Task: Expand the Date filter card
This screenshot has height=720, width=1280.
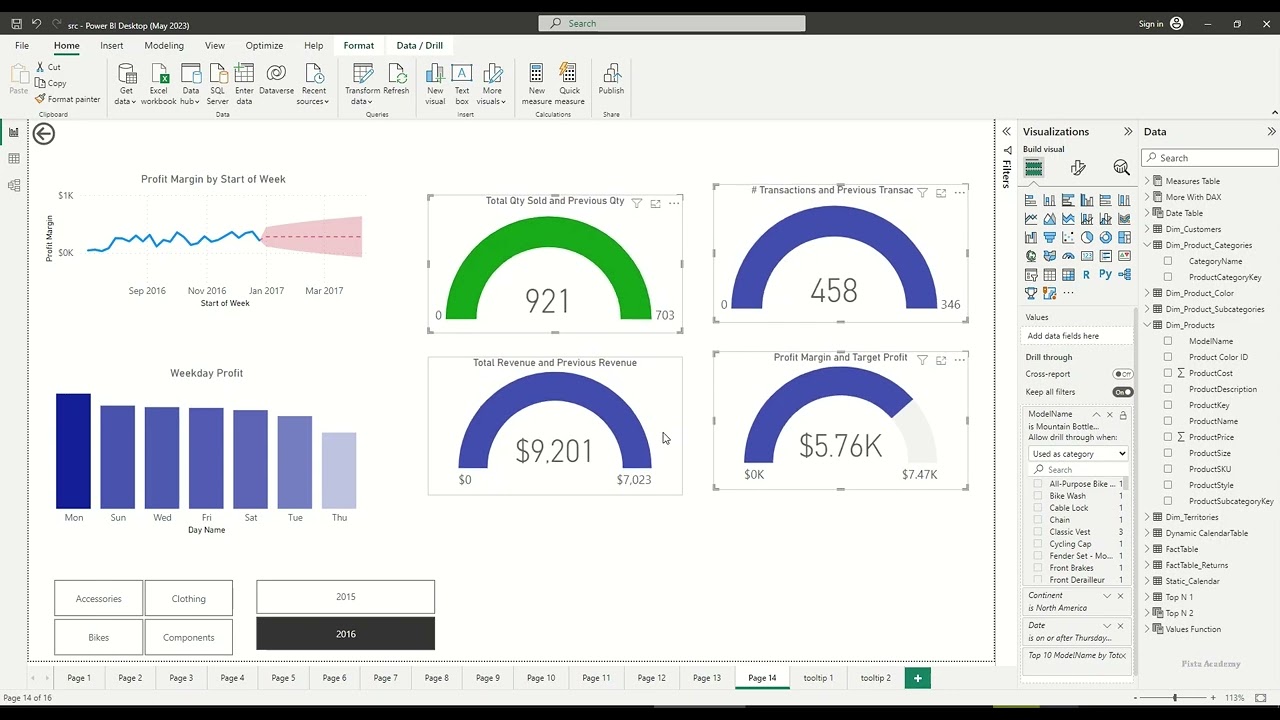Action: click(1107, 626)
